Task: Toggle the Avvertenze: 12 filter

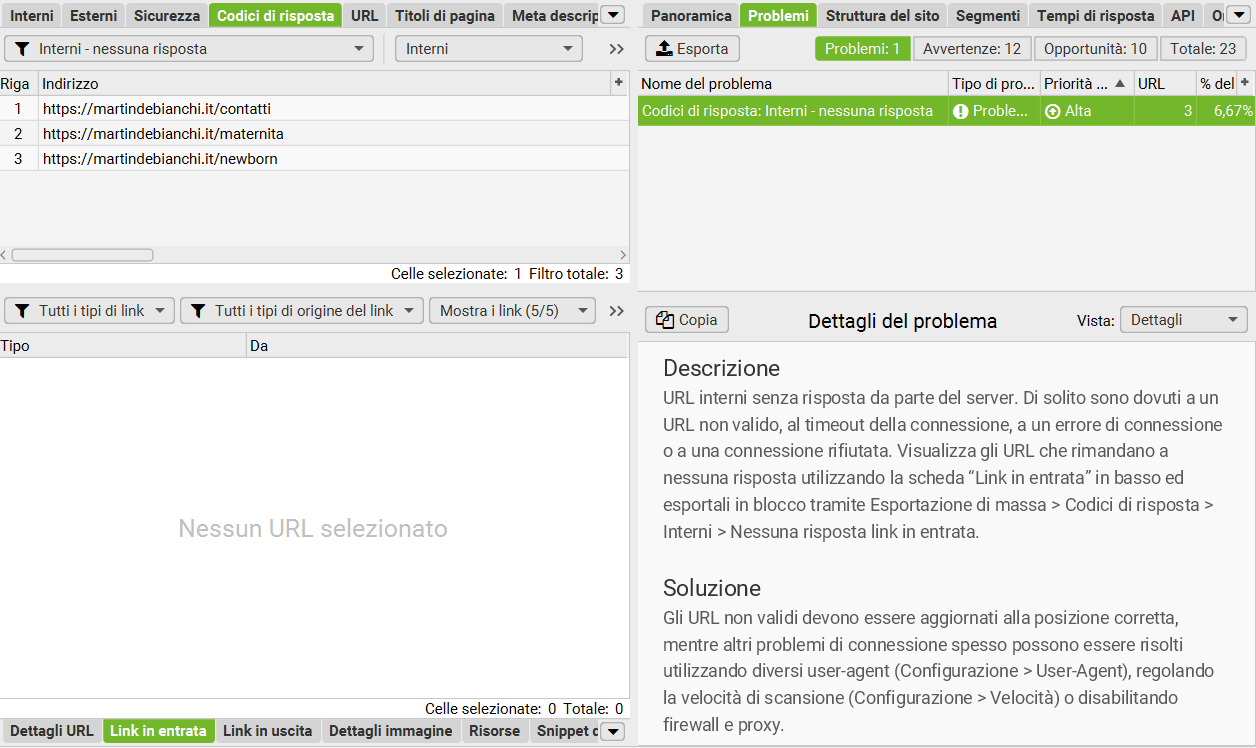Action: coord(972,49)
